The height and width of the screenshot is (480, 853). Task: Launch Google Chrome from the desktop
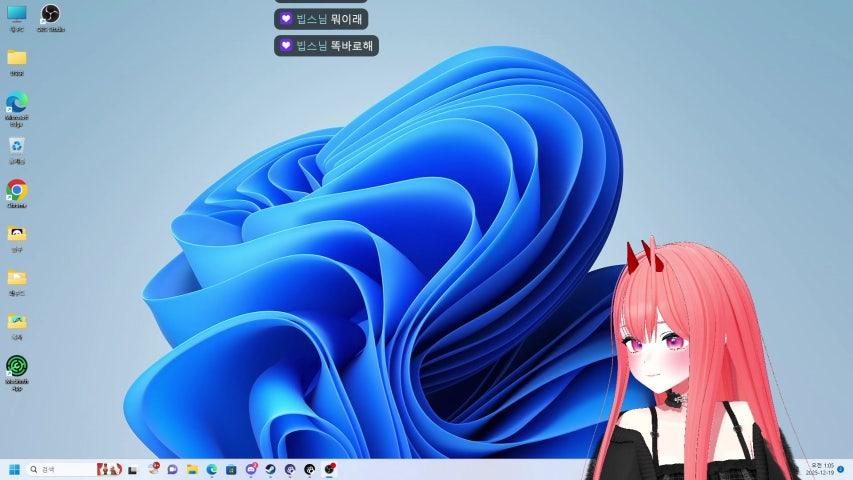[x=17, y=190]
